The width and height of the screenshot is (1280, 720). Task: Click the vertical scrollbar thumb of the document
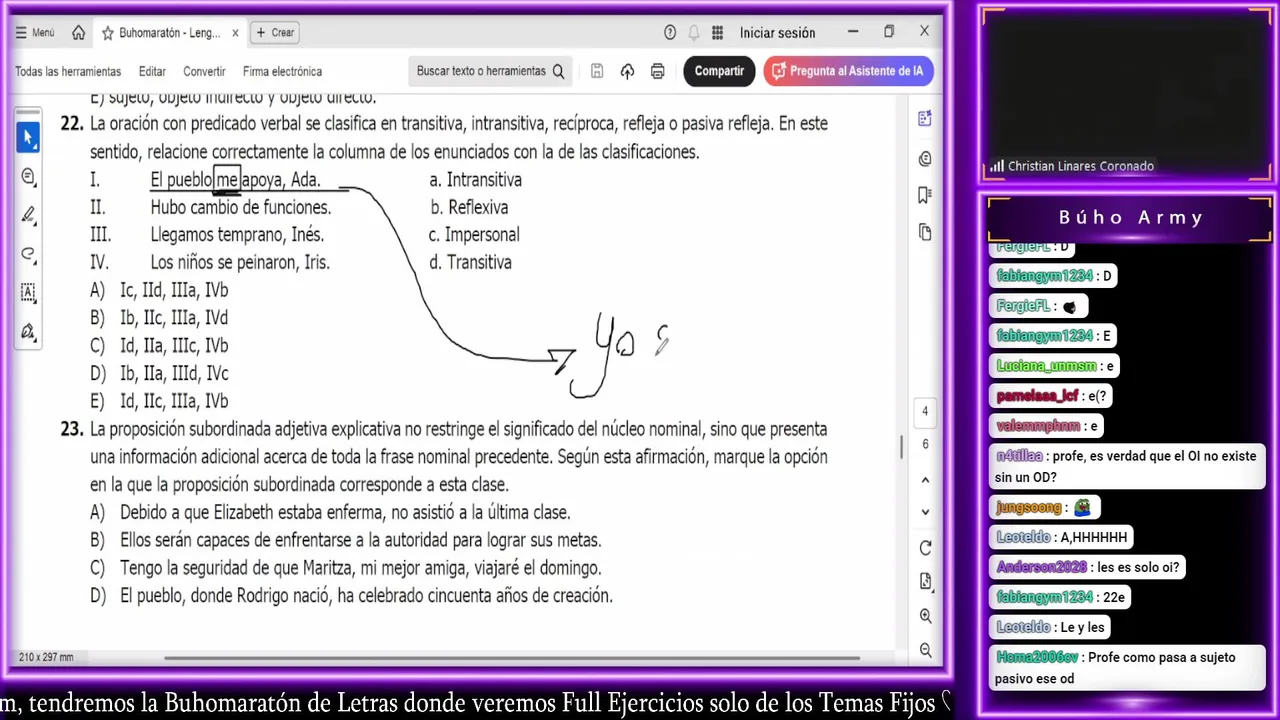[901, 446]
